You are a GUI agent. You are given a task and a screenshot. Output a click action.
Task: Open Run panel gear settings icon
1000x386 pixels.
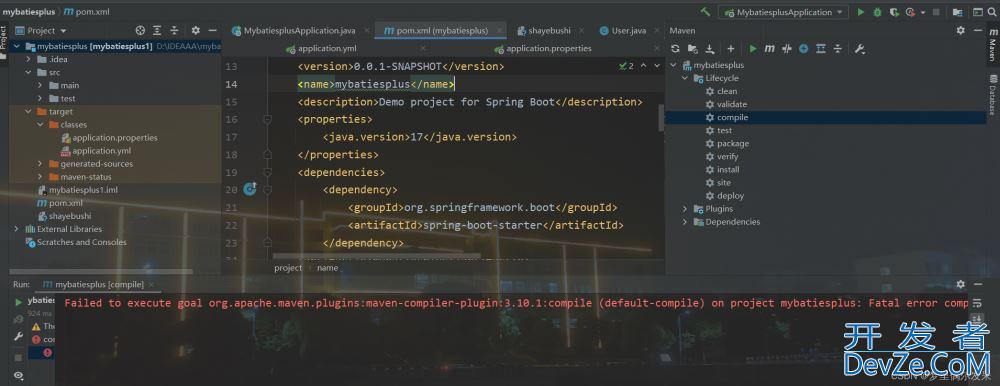[961, 285]
